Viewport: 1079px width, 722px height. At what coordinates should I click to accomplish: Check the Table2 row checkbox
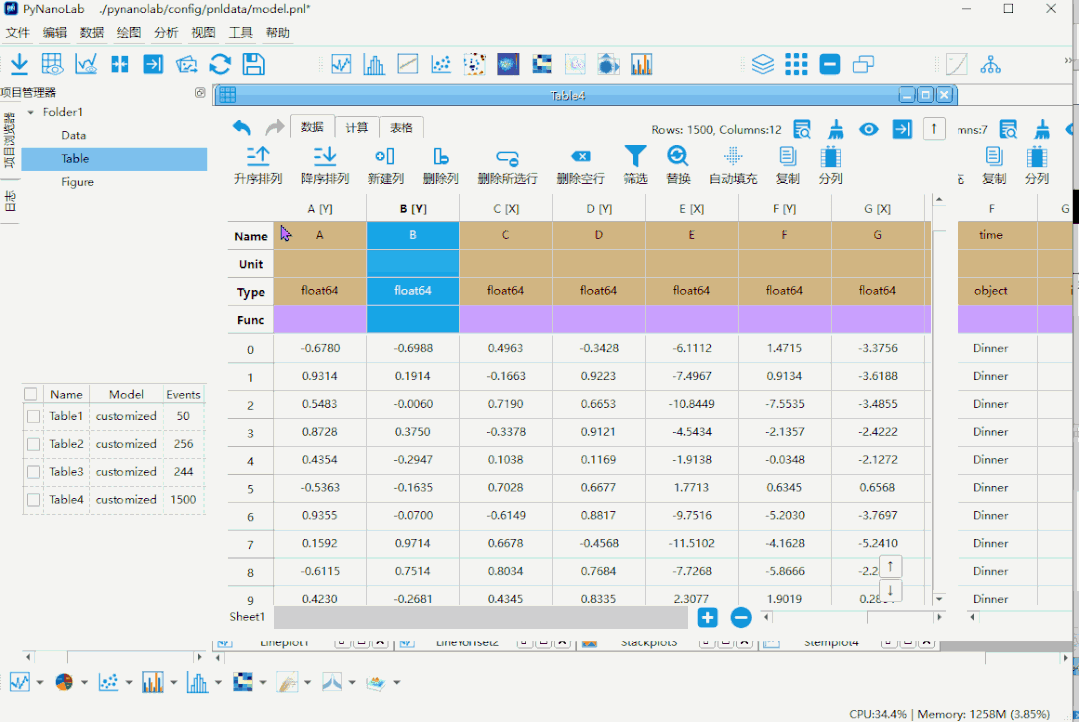(33, 444)
